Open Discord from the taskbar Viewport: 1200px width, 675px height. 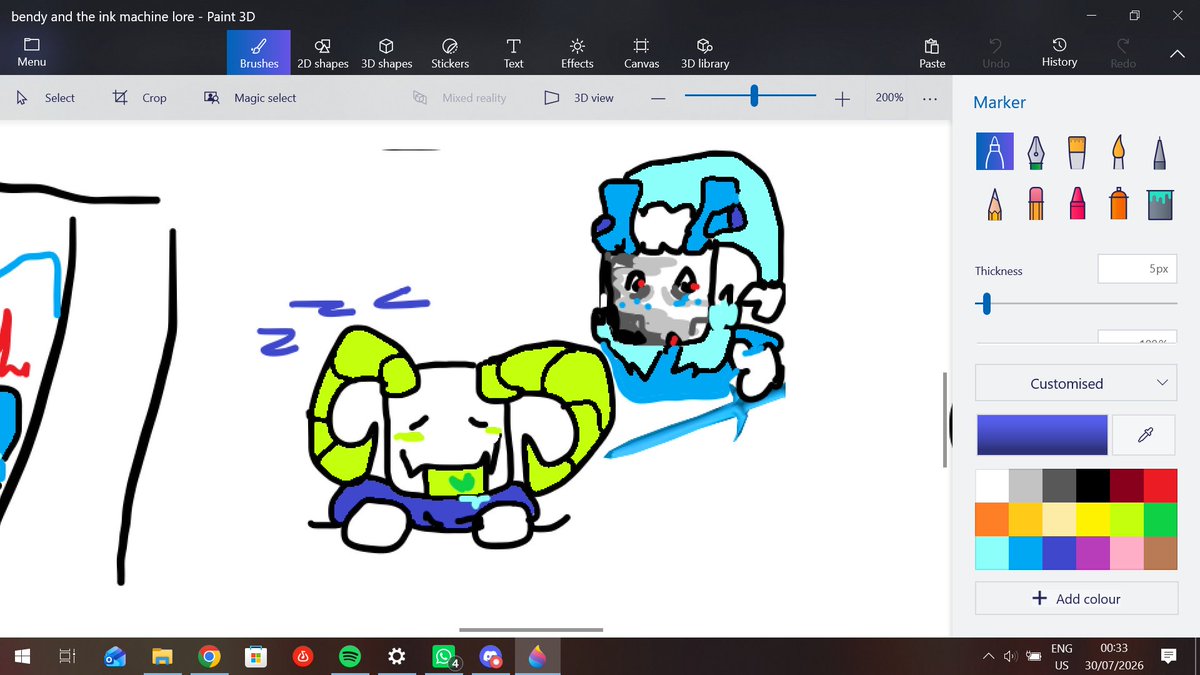pos(490,656)
